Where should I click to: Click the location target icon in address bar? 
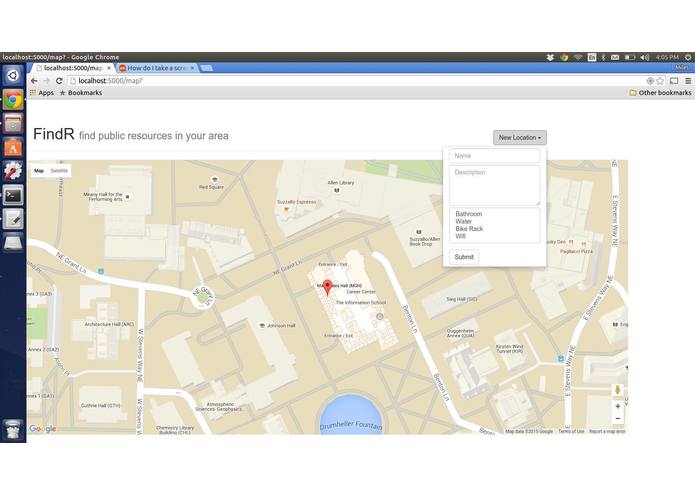click(x=650, y=81)
